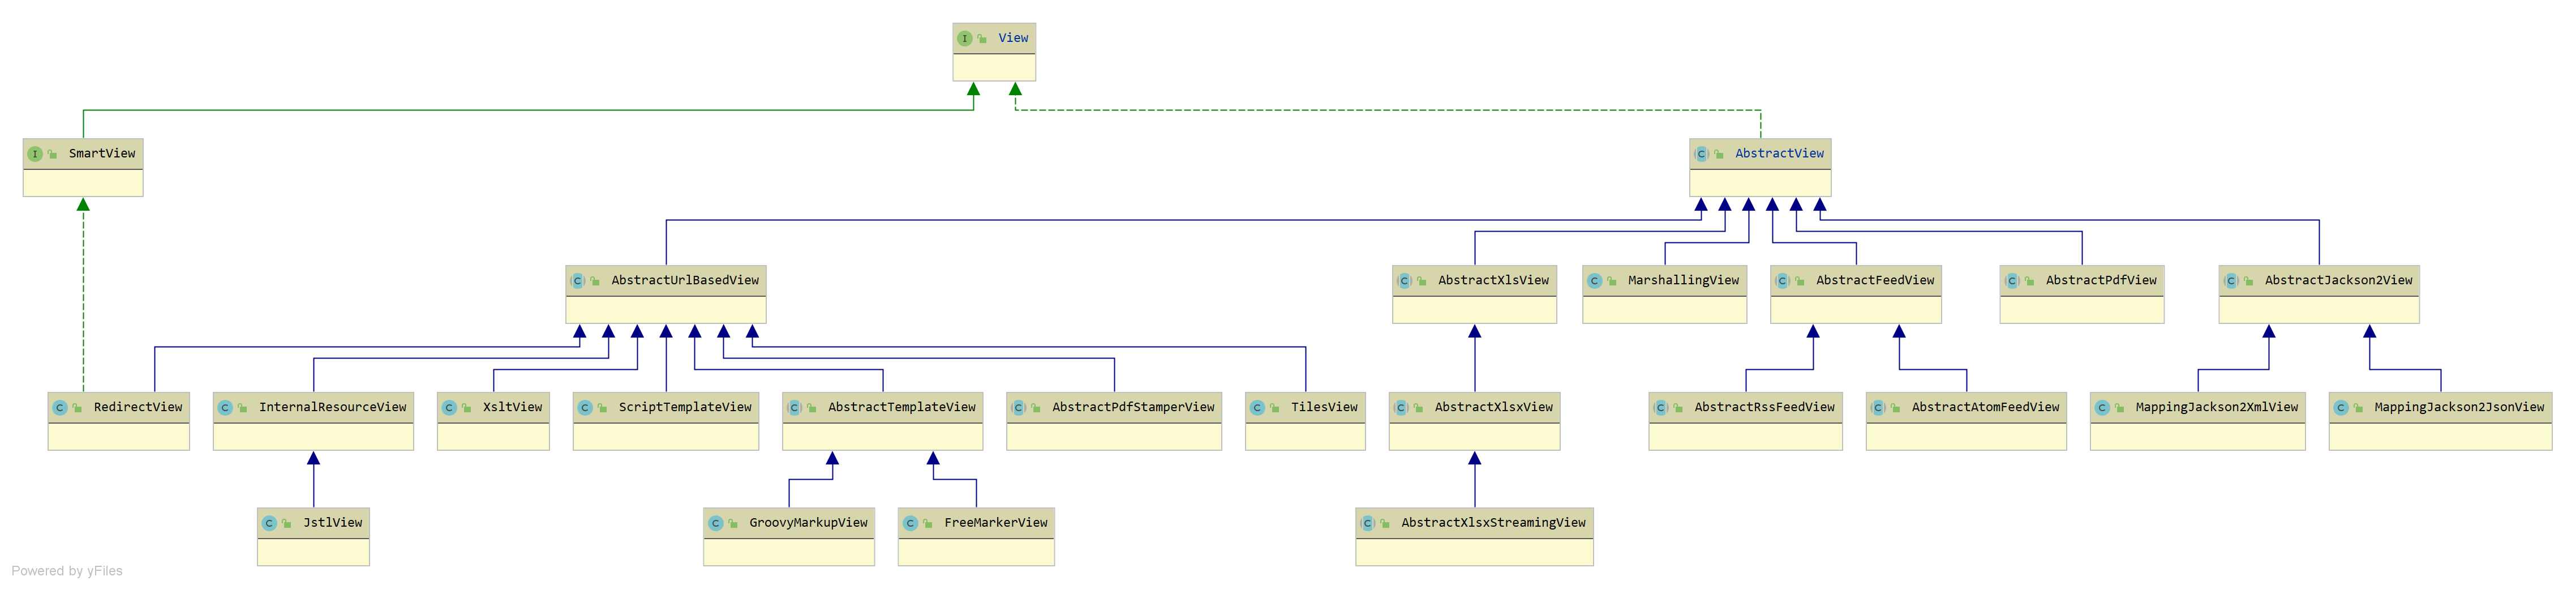Select the AbstractPdfStamperView node
The image size is (2576, 589).
[x=1114, y=421]
